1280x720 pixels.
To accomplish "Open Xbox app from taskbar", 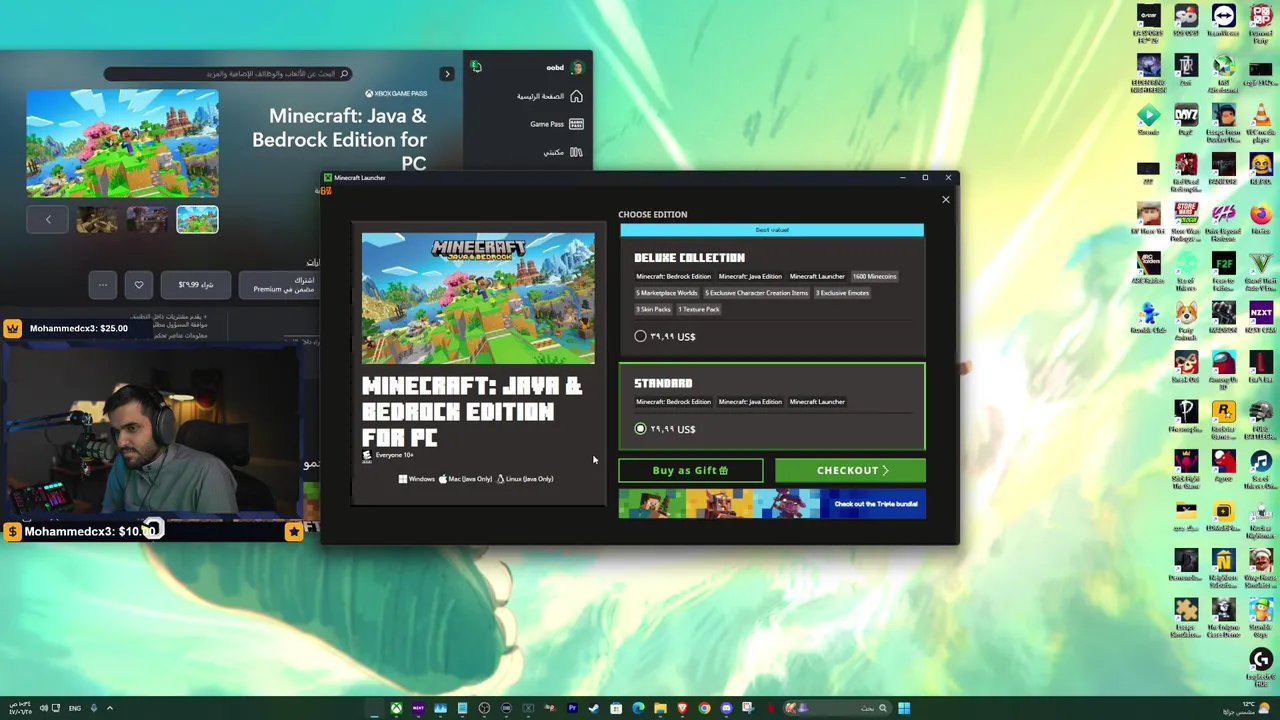I will [396, 708].
